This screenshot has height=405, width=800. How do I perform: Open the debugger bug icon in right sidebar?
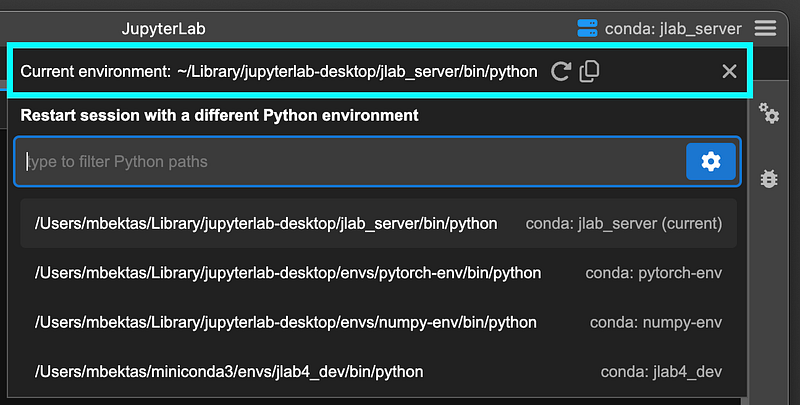point(769,179)
